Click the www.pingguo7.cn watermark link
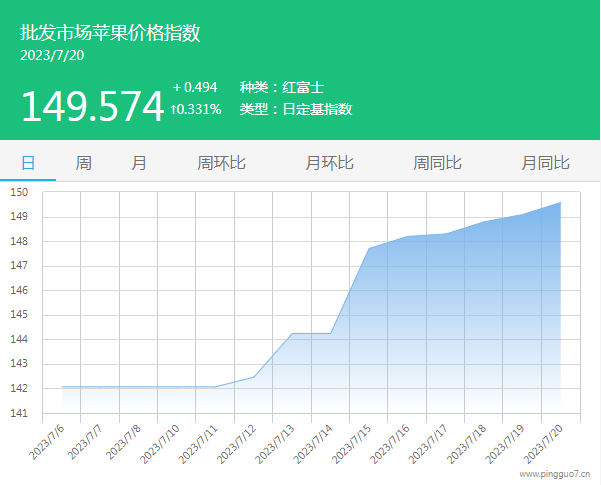 pyautogui.click(x=554, y=475)
